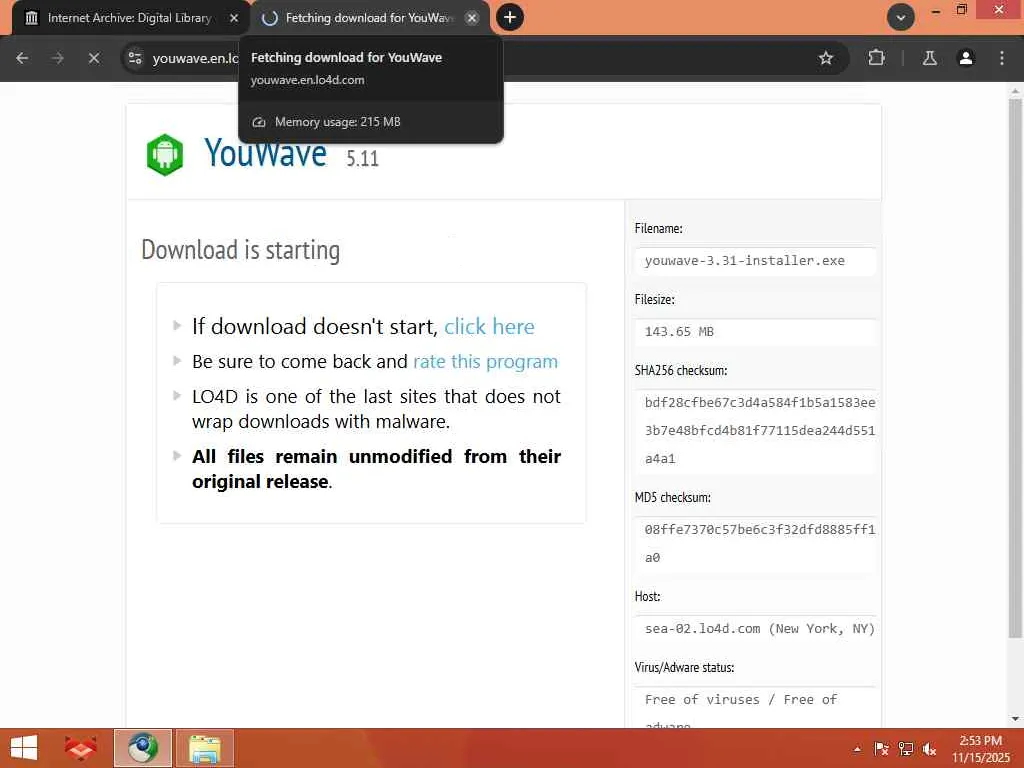Go back to the previous page
This screenshot has height=768, width=1024.
click(22, 58)
